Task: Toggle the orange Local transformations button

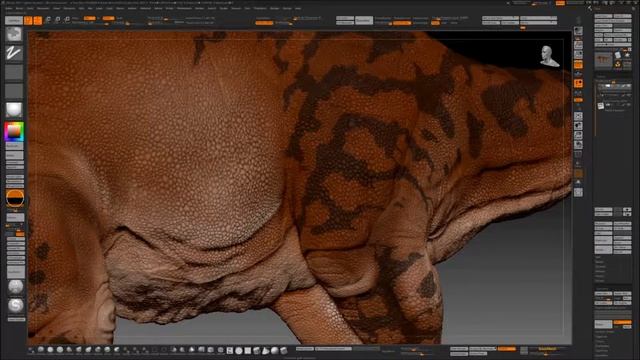Action: pos(578,83)
